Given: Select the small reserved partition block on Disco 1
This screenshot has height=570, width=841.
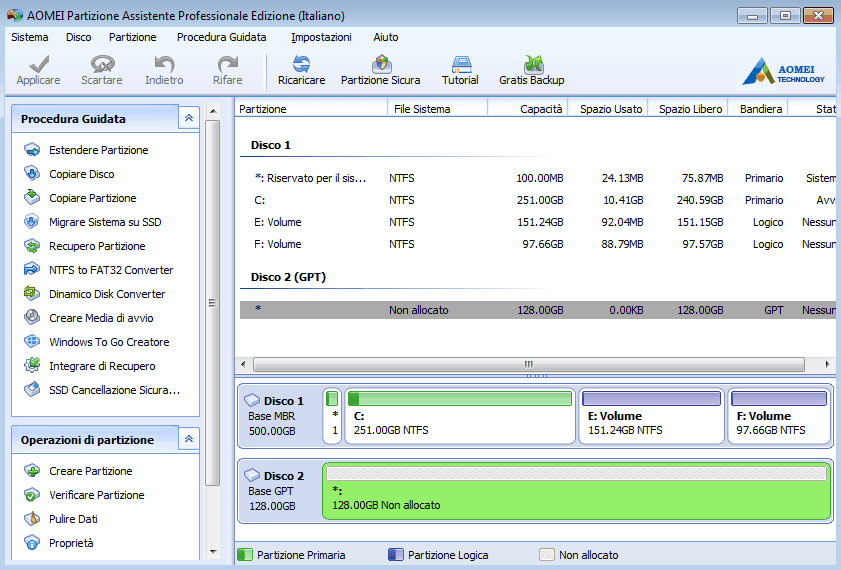Looking at the screenshot, I should (x=332, y=416).
